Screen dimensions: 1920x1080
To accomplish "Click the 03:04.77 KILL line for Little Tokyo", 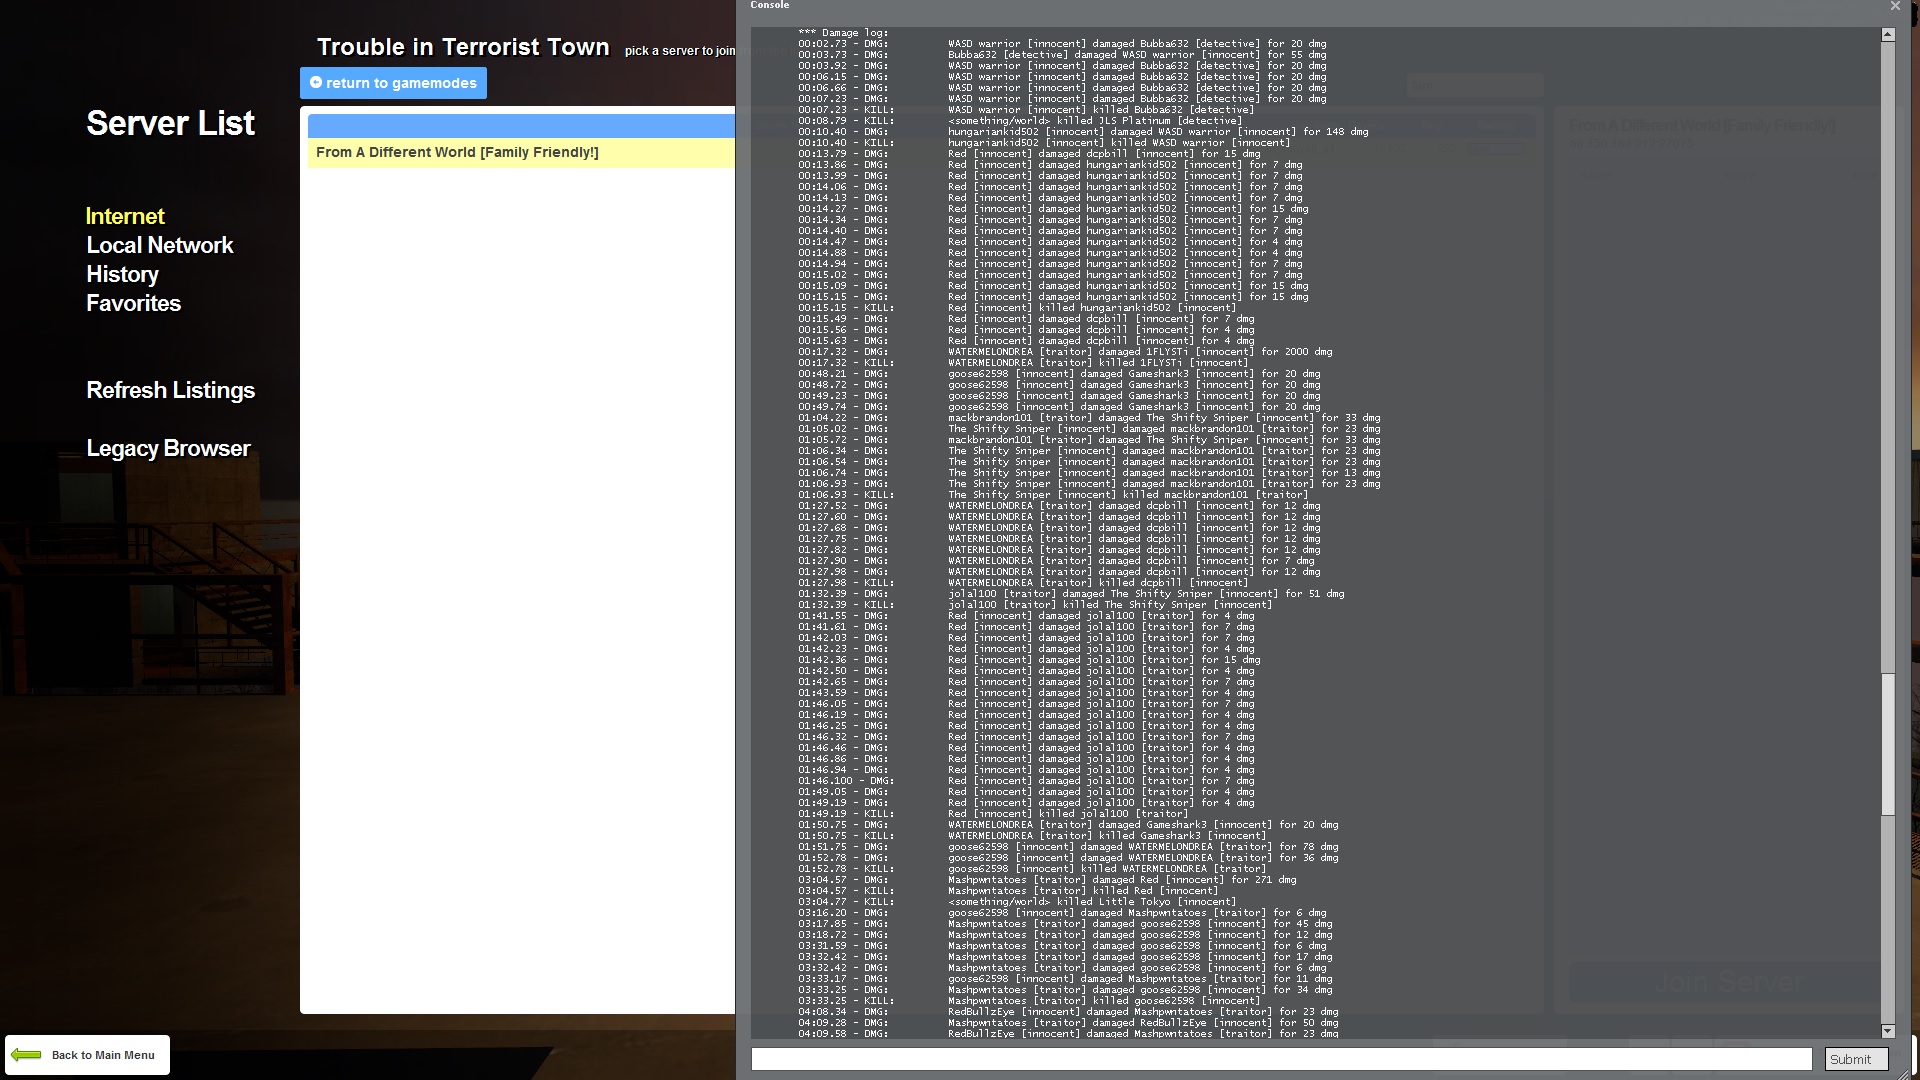I will [x=1017, y=902].
